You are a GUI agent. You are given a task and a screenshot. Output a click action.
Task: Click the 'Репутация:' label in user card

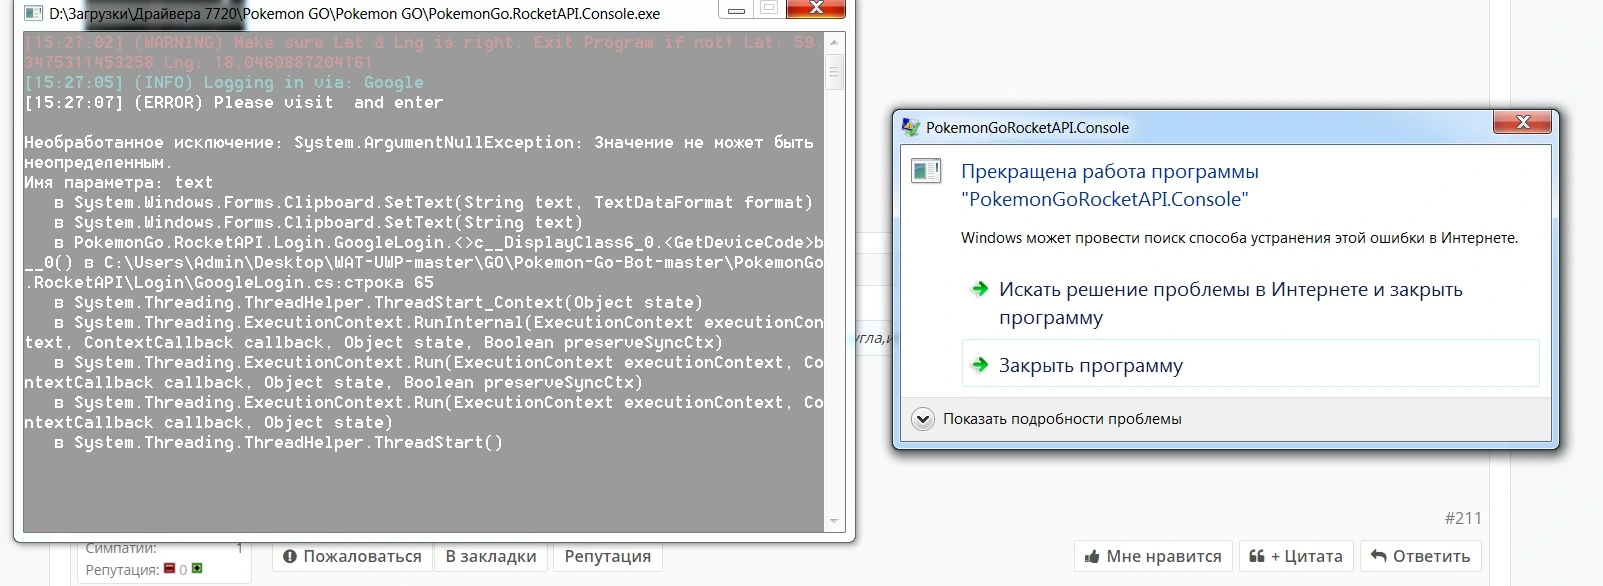coord(122,569)
